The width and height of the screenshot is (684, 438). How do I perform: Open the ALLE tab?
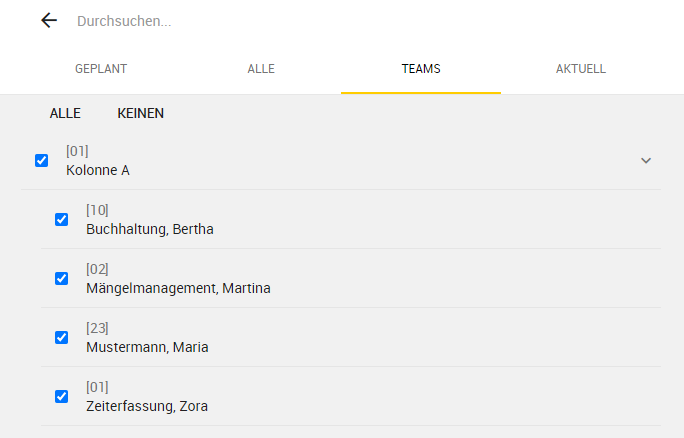tap(261, 69)
